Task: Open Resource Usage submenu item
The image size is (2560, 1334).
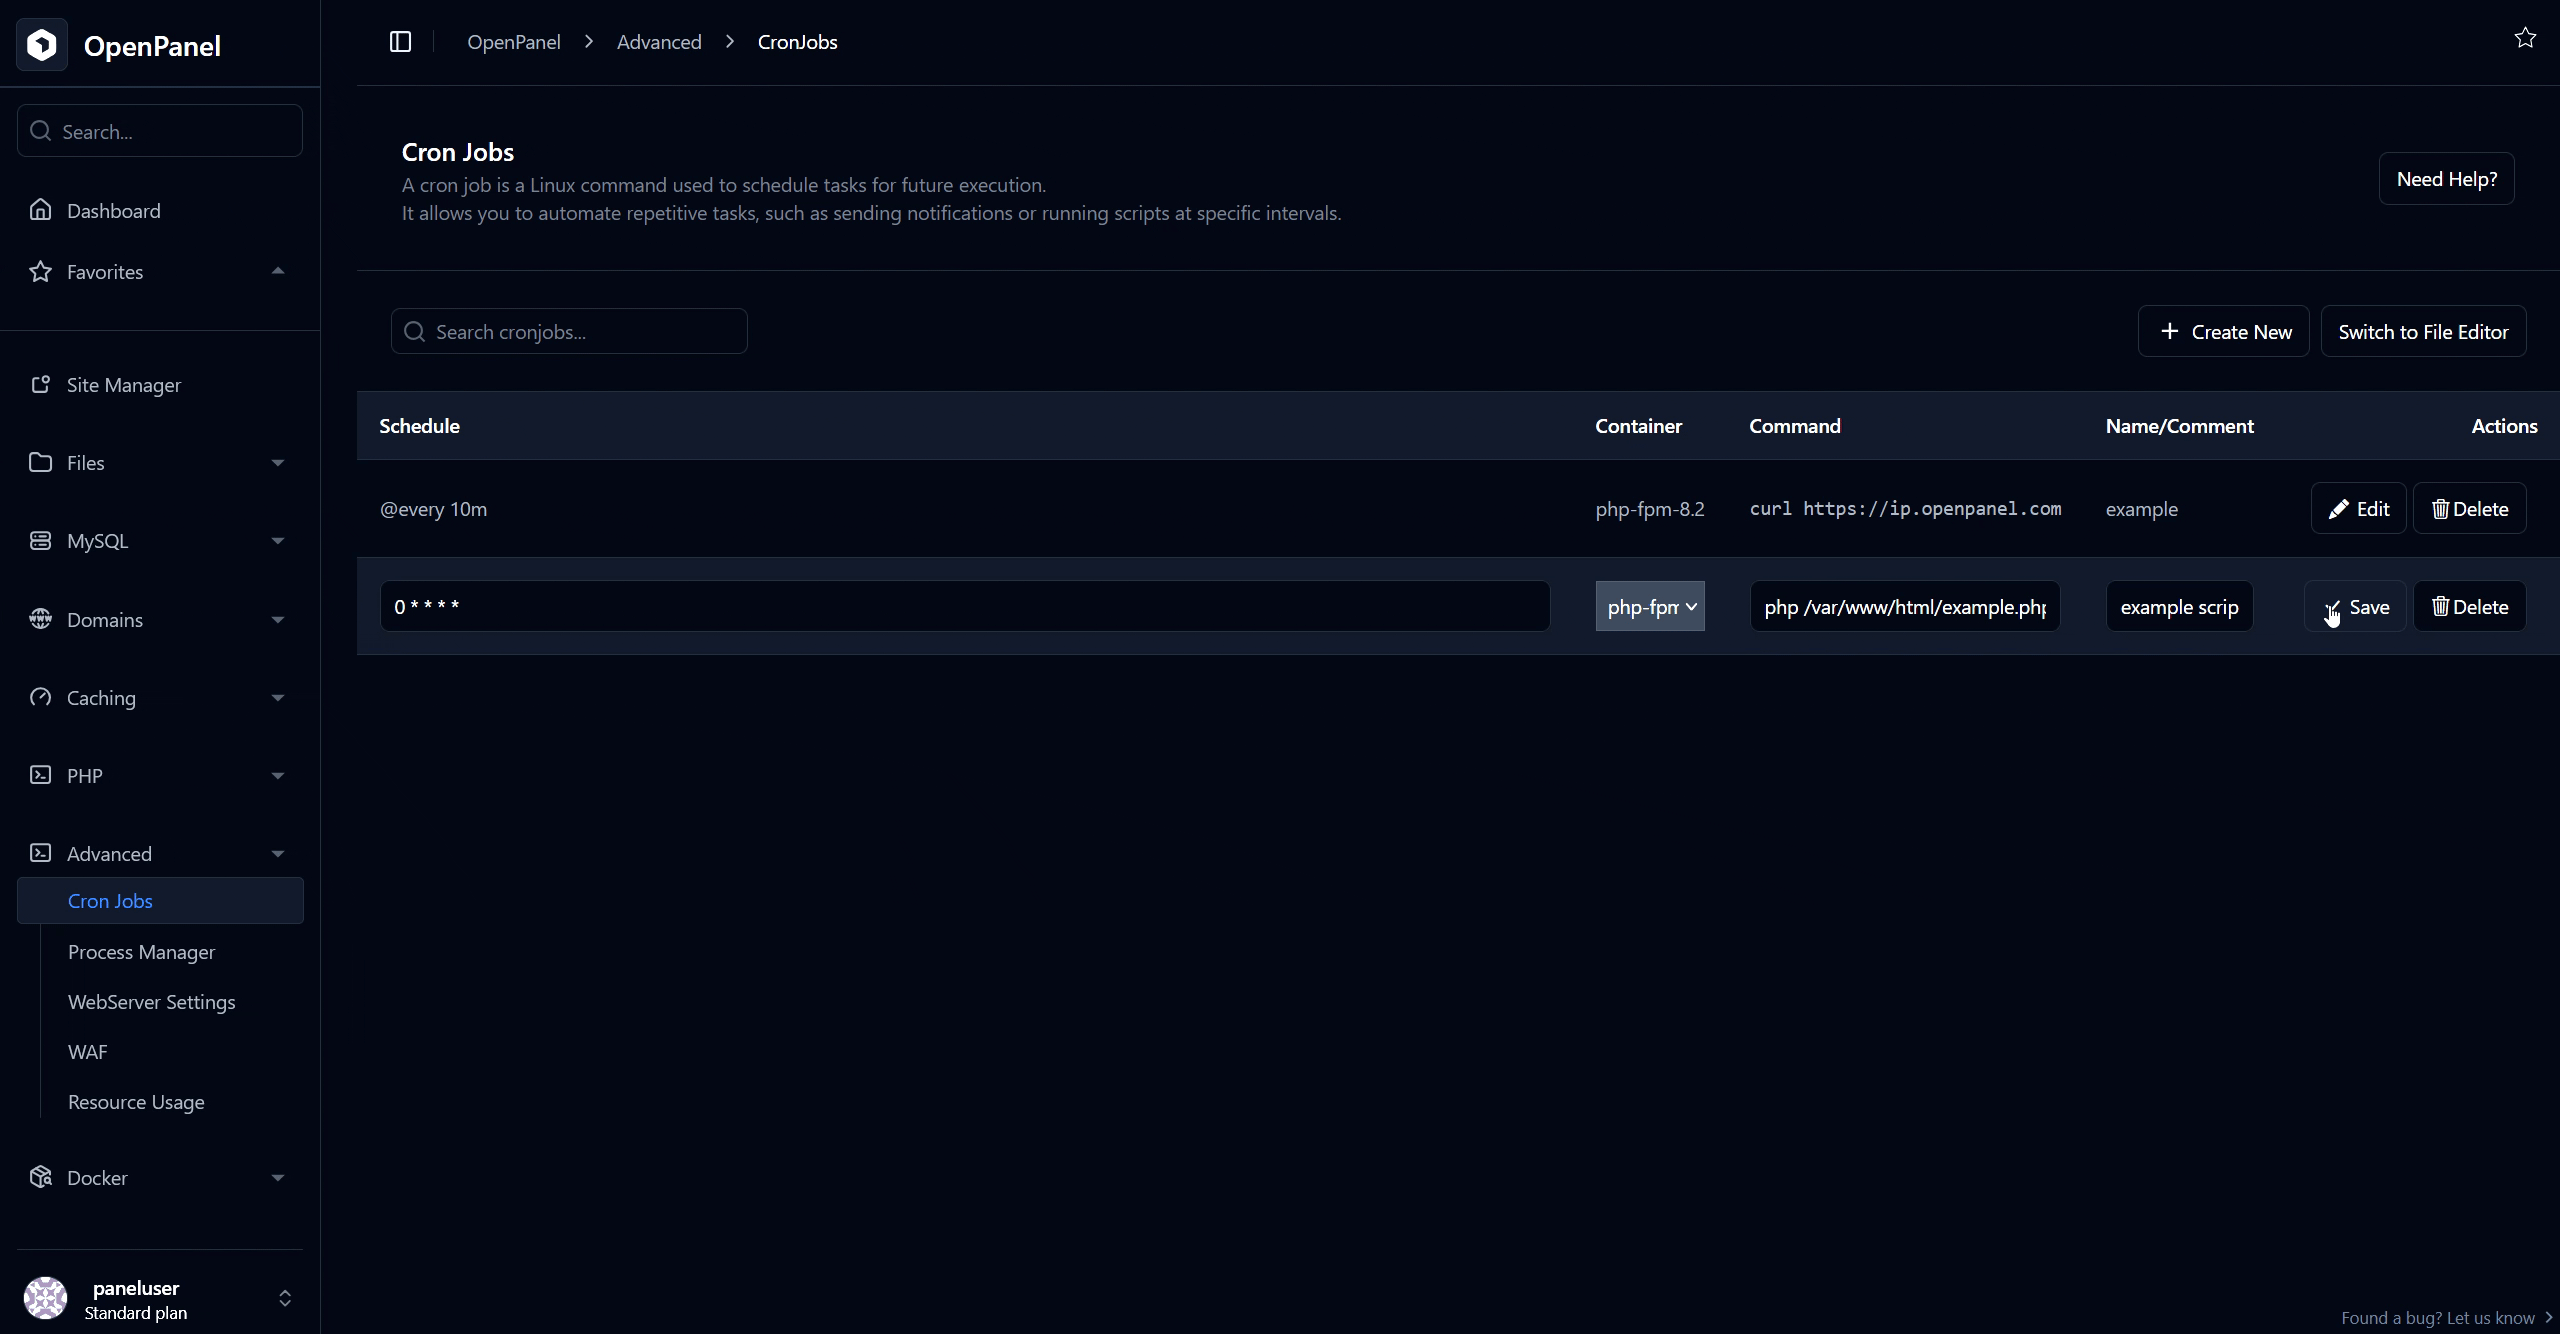Action: (136, 1102)
